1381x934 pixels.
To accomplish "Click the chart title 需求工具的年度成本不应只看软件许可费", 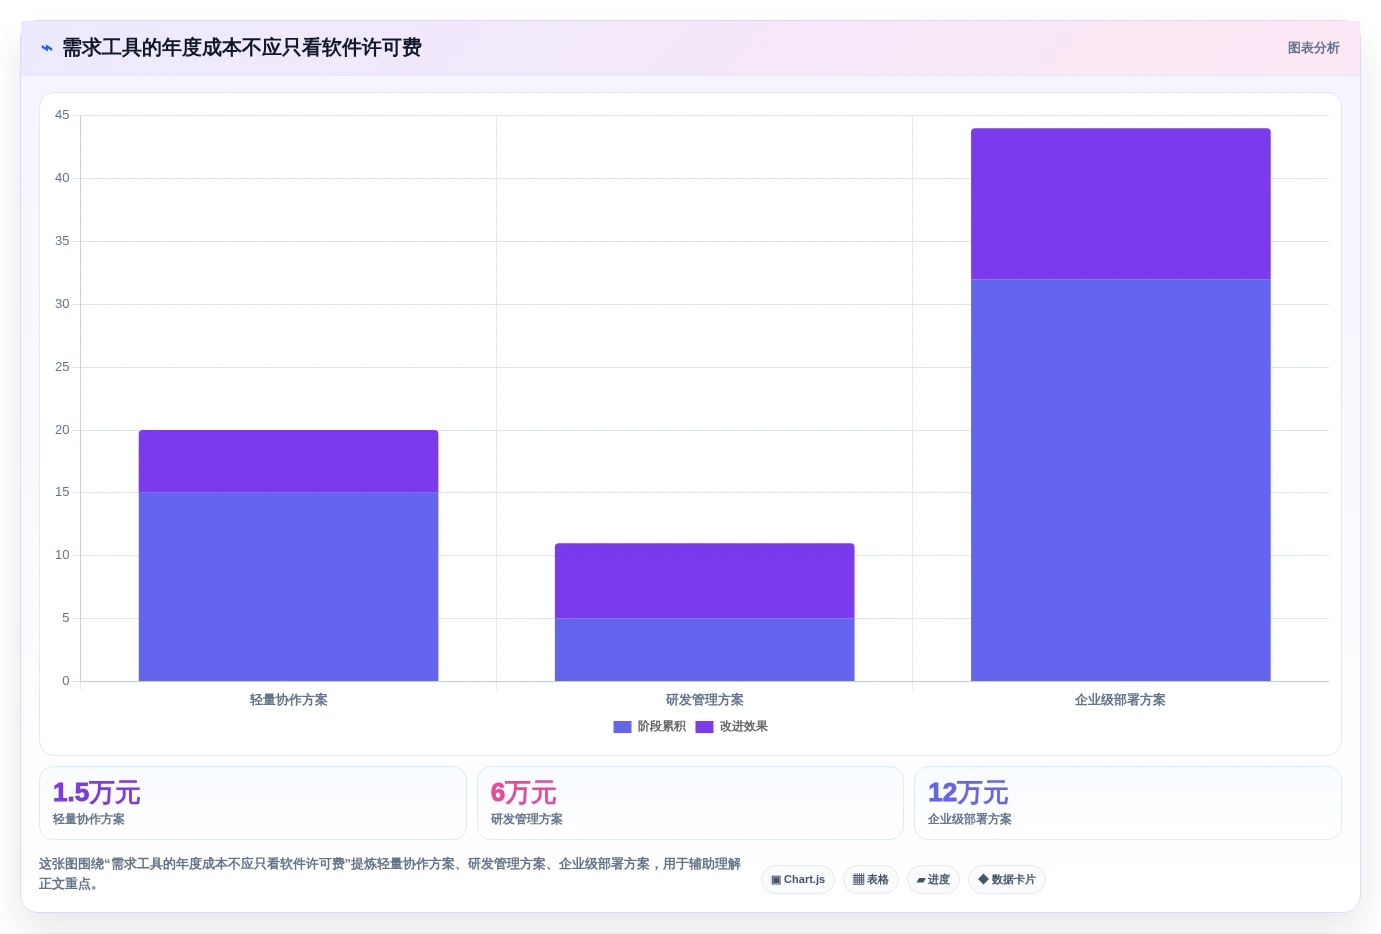I will pos(242,48).
